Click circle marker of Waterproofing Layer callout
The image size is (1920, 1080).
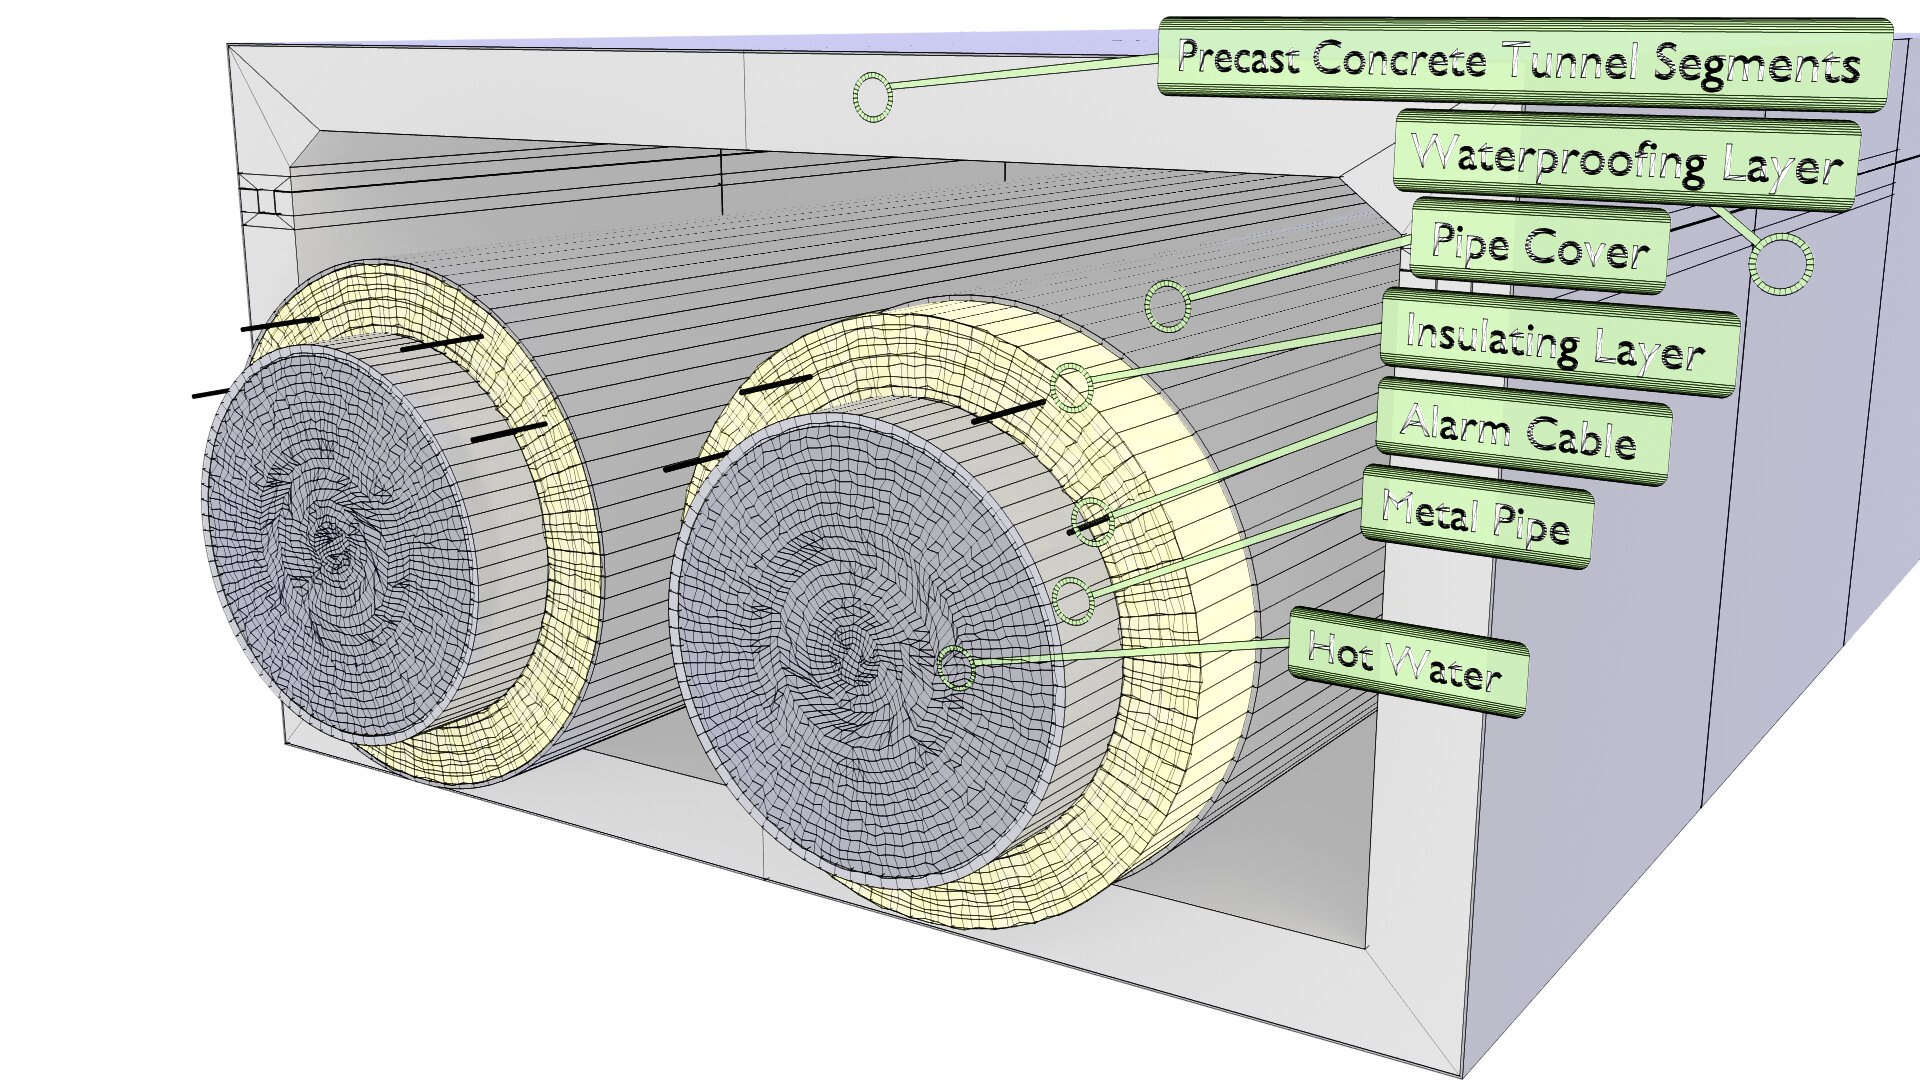(x=1781, y=264)
